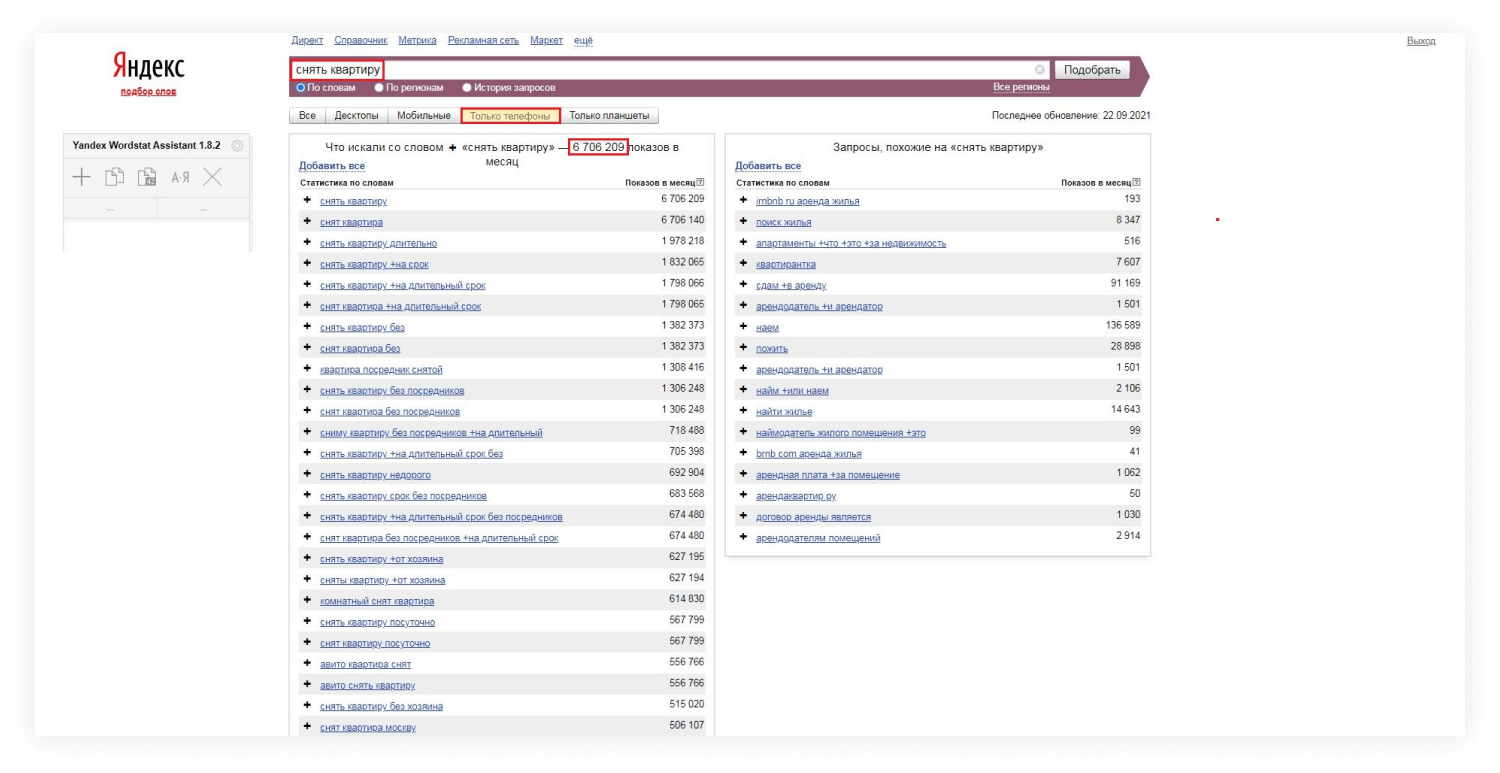Click the '136 589' impressions value
The image size is (1500, 773).
click(x=1121, y=325)
